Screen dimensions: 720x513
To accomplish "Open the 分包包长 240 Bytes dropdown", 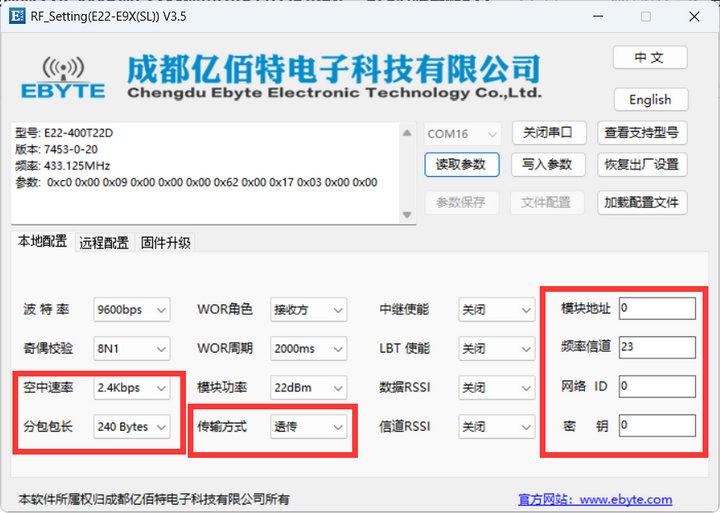I will click(132, 427).
